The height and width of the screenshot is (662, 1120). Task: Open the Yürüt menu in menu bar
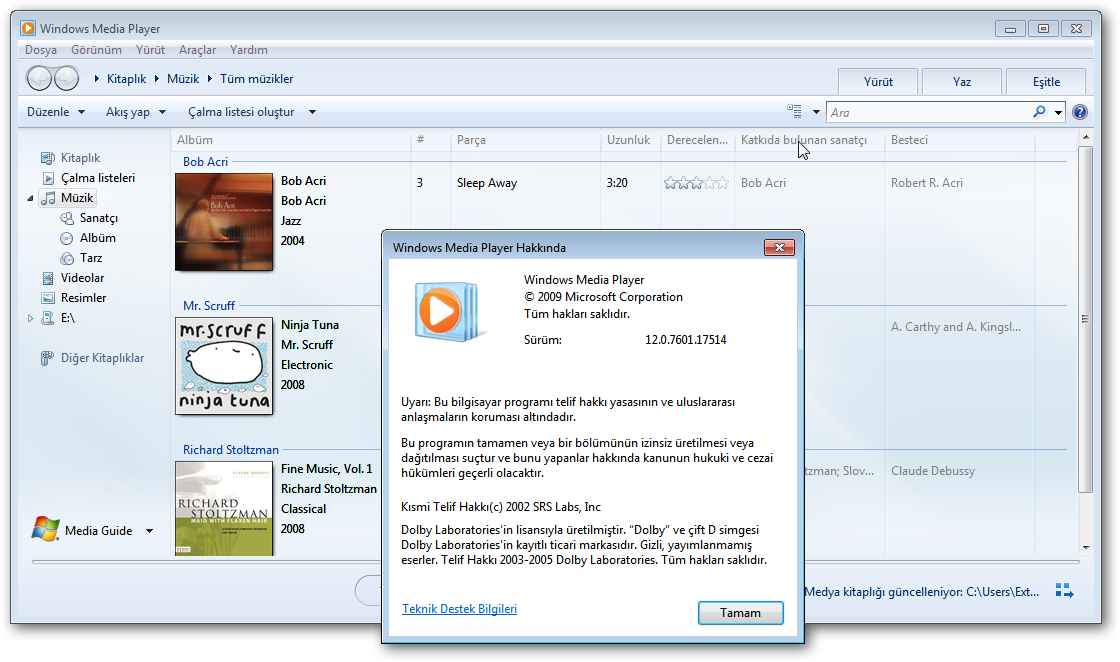(150, 50)
